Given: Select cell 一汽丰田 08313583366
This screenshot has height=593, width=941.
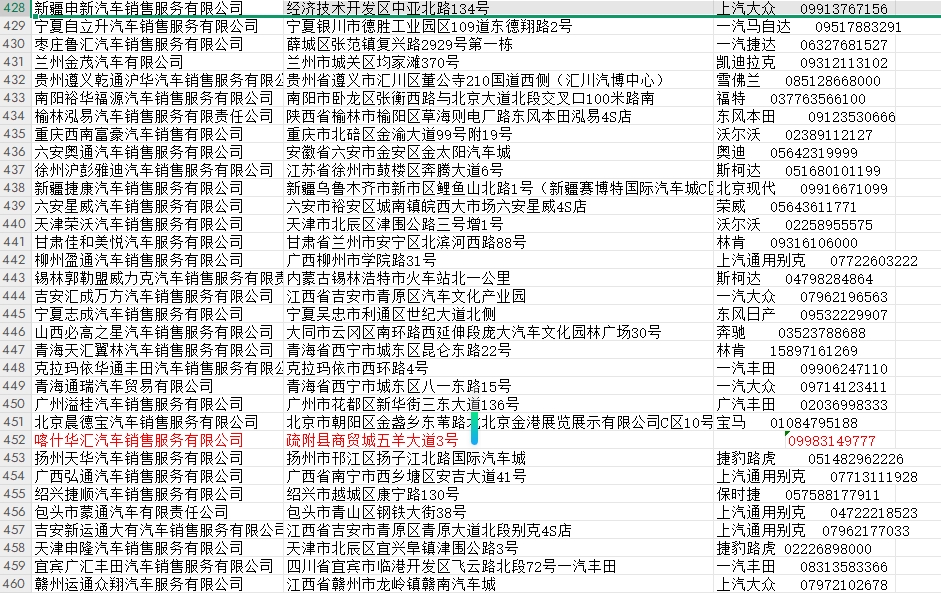Looking at the screenshot, I should tap(802, 567).
